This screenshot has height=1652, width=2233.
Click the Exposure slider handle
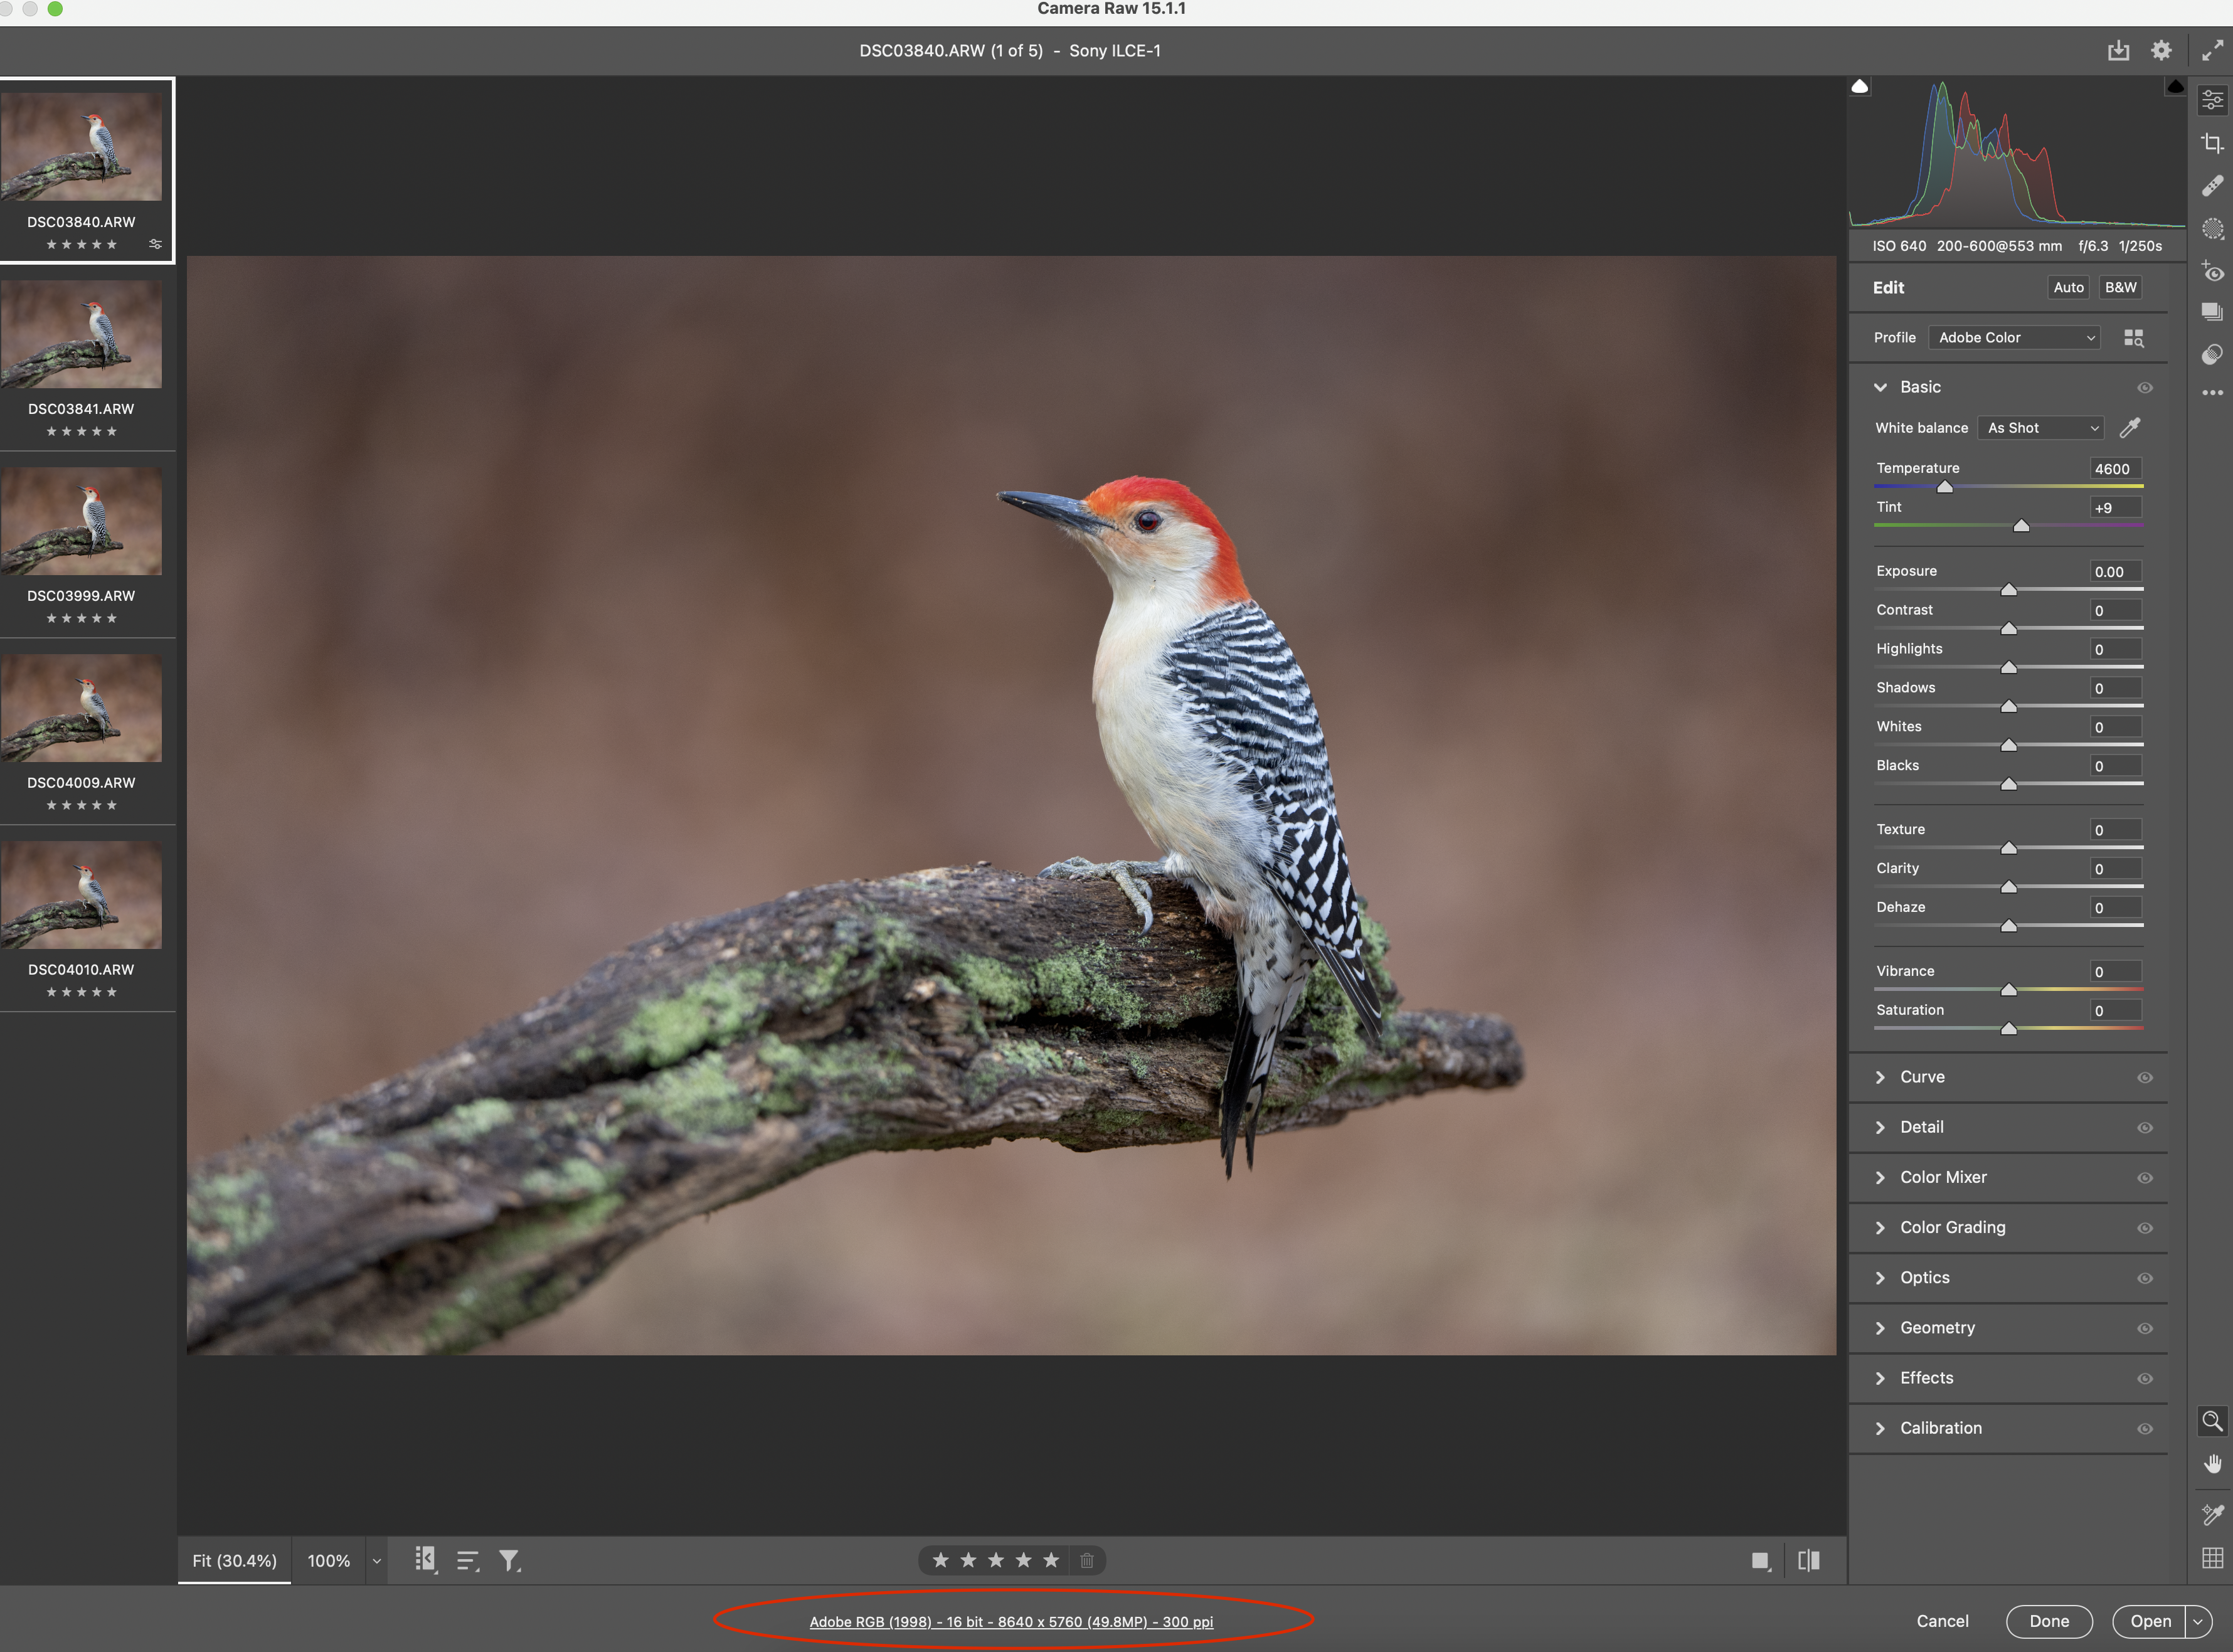click(2008, 590)
